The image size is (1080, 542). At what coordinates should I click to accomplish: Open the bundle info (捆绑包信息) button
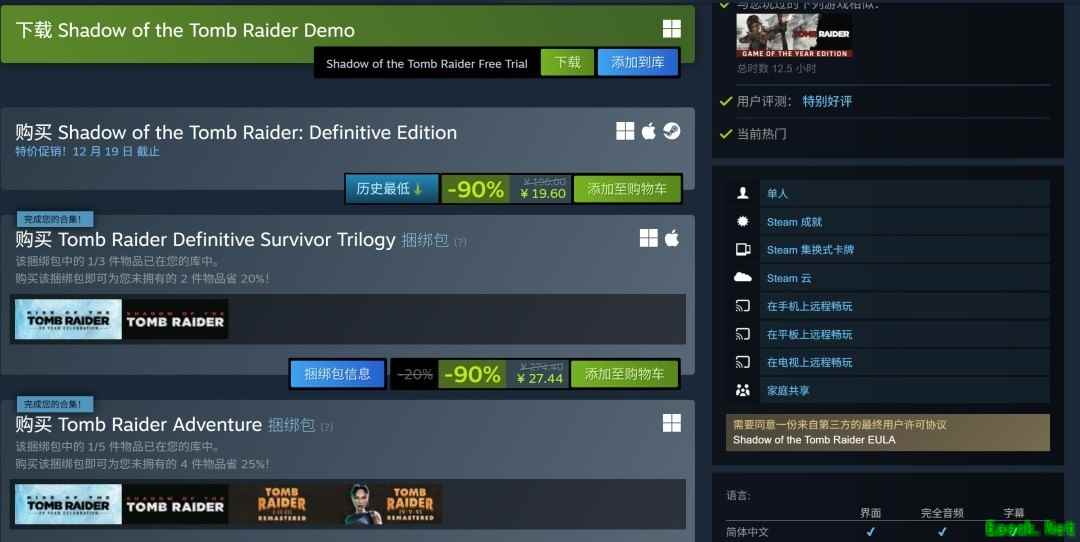point(338,374)
